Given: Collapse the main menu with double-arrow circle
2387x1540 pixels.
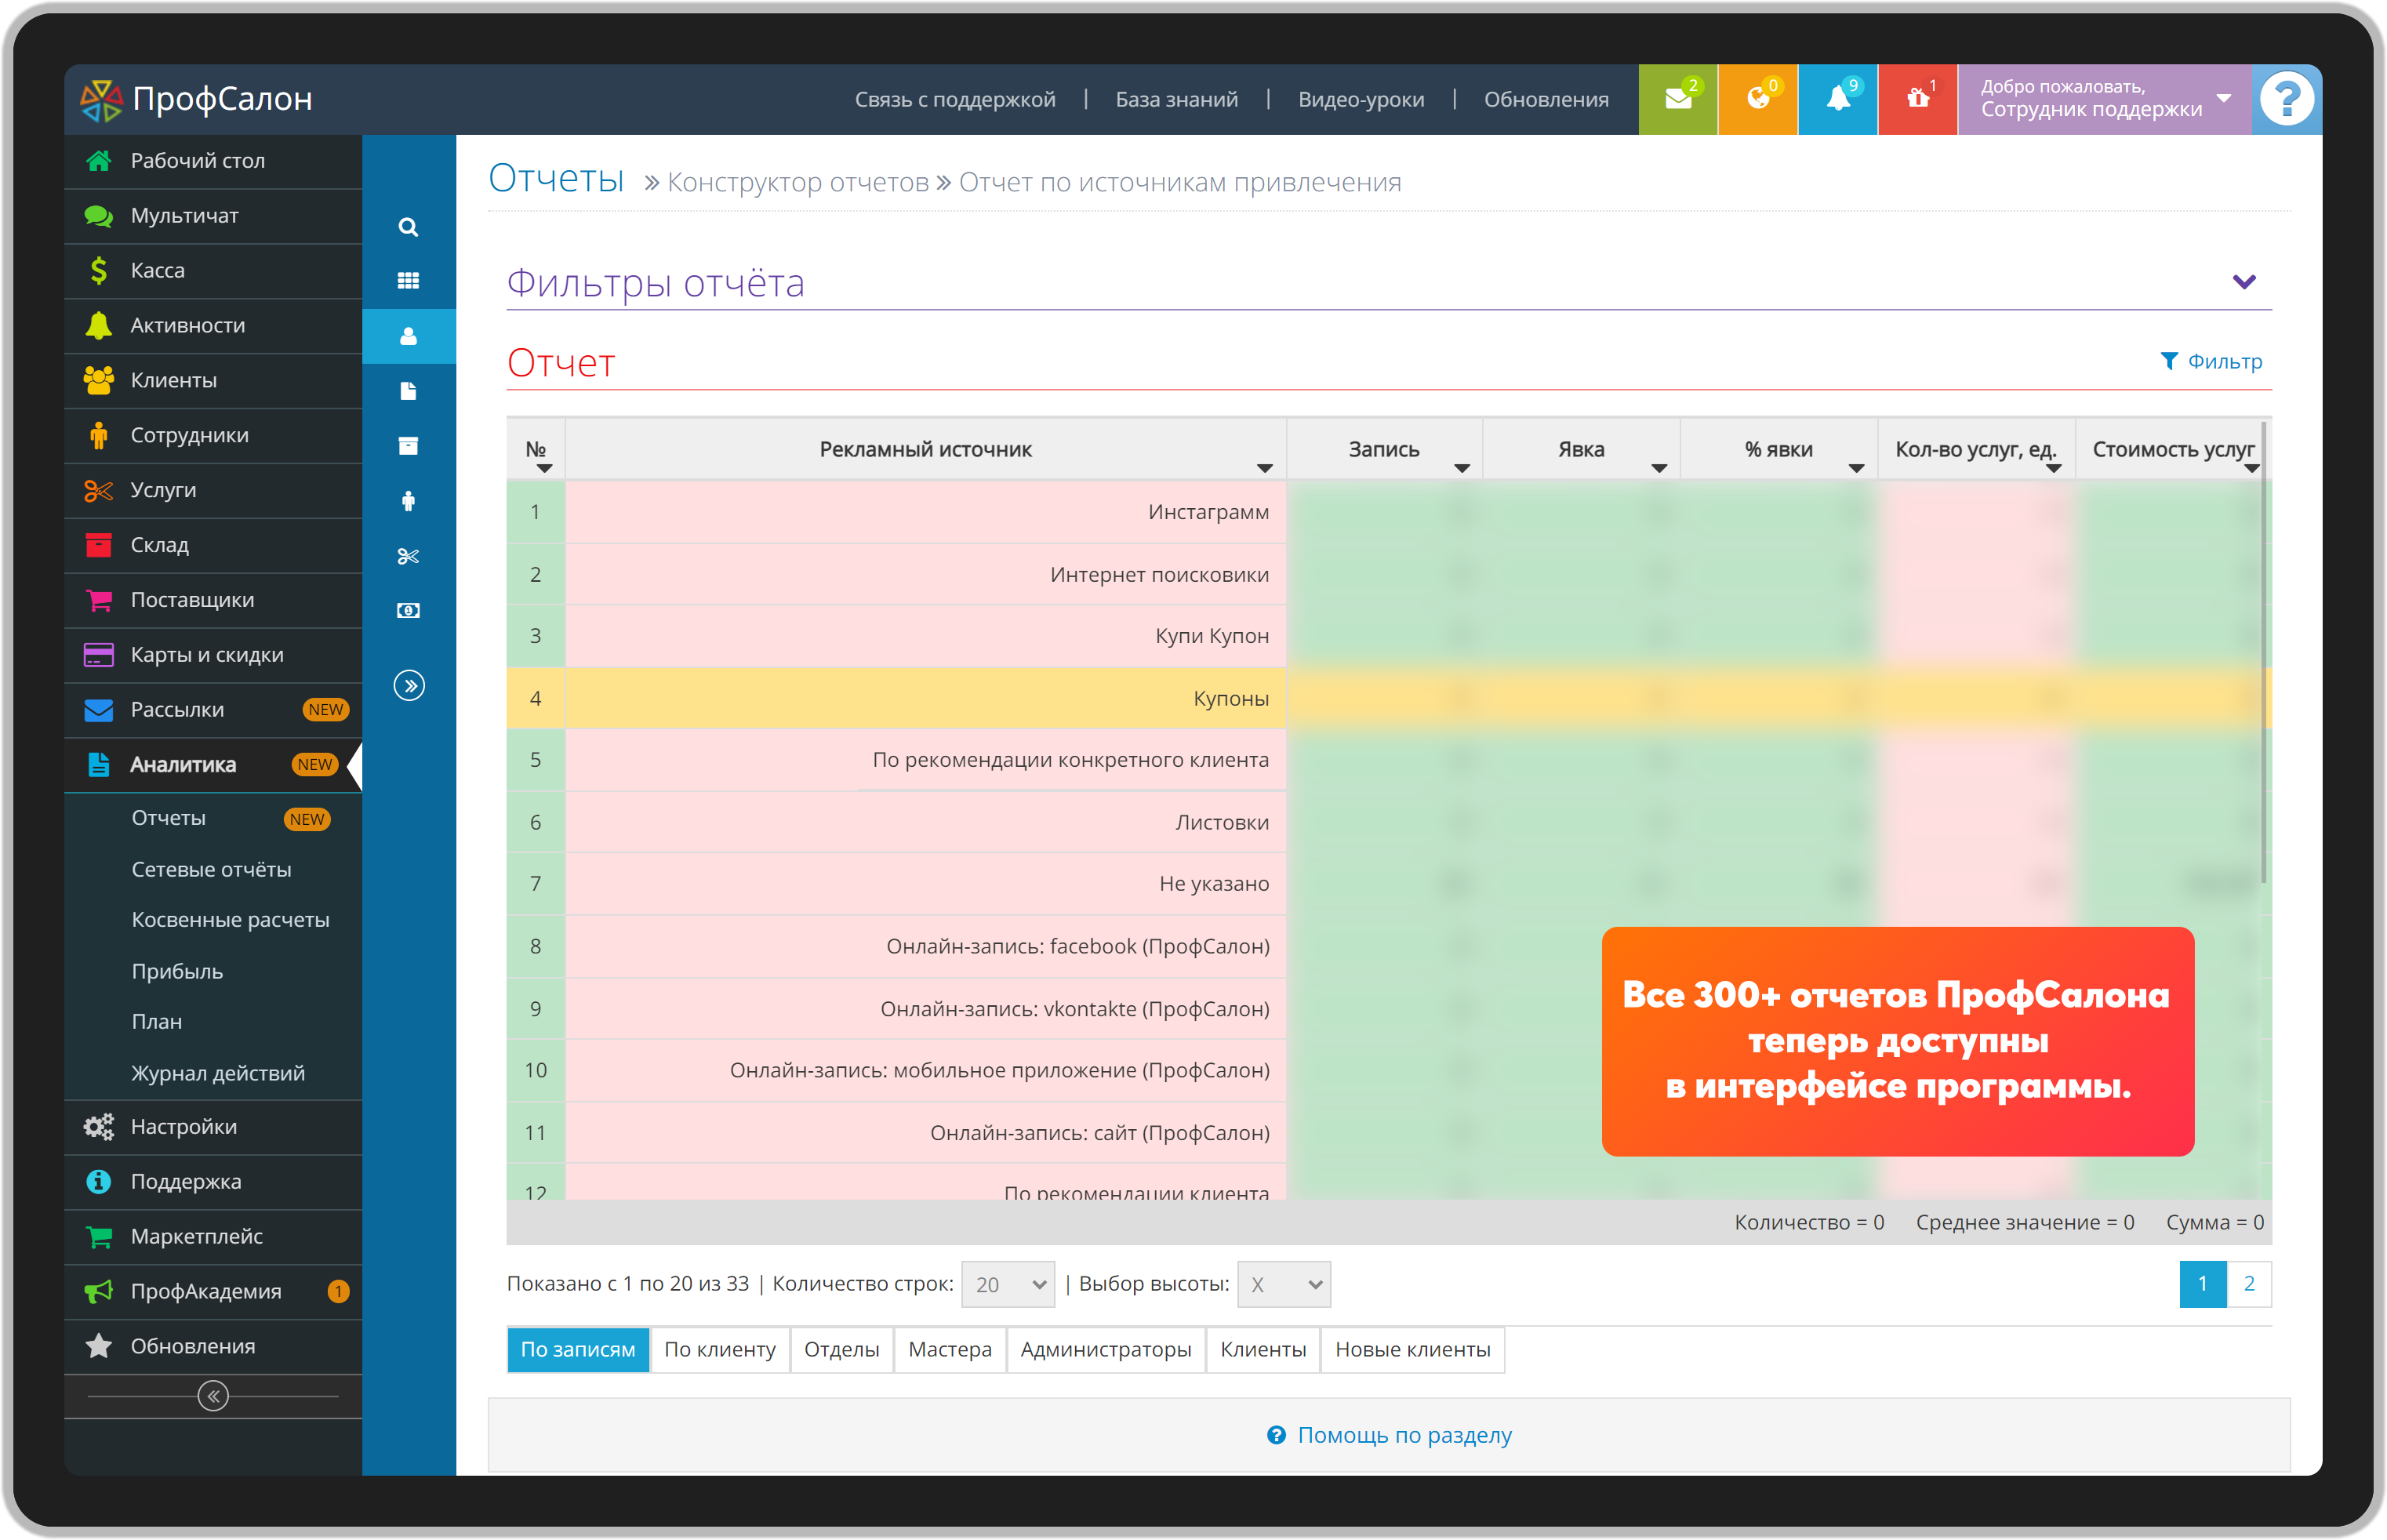Looking at the screenshot, I should click(x=213, y=1396).
